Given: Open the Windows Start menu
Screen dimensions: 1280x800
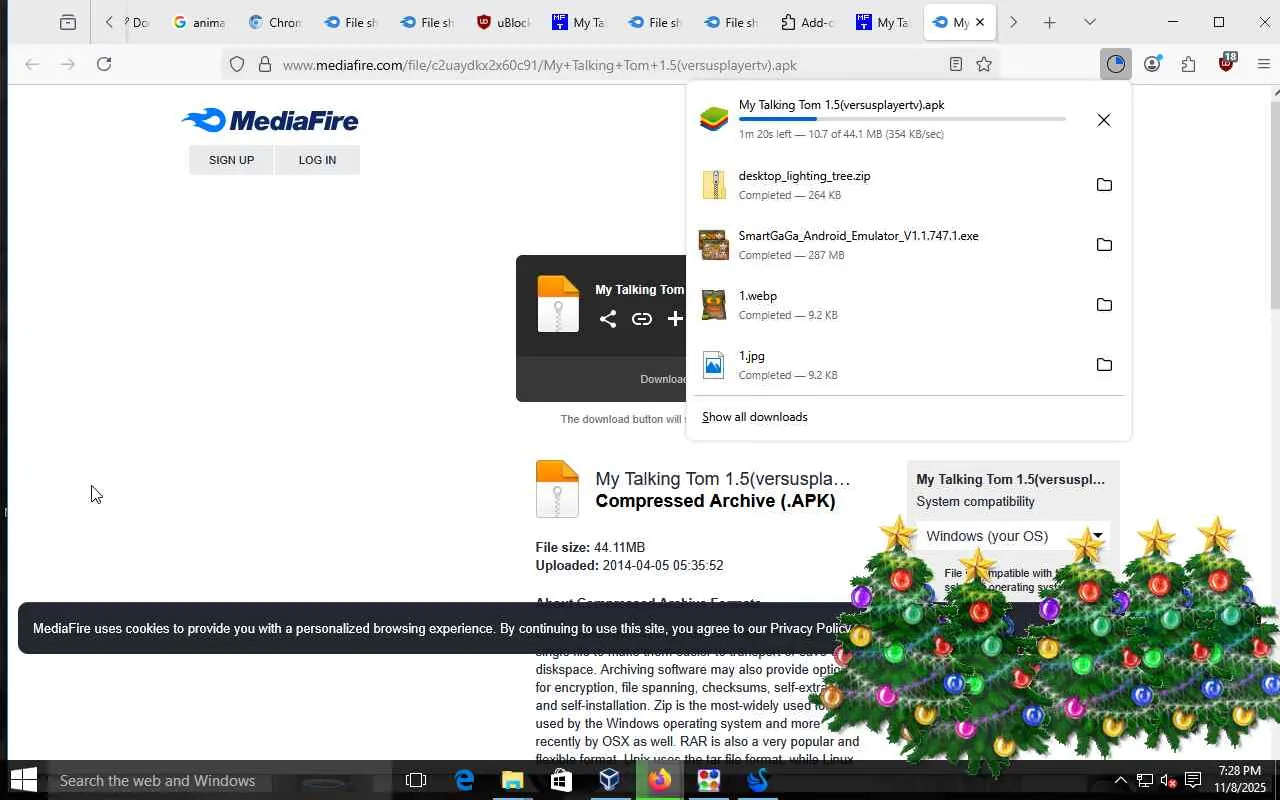Looking at the screenshot, I should tap(23, 780).
